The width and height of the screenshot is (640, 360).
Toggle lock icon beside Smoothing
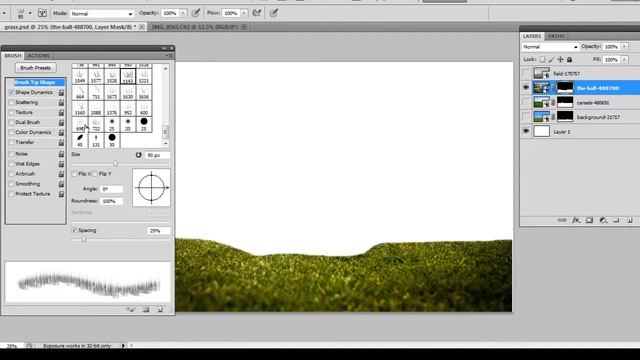(x=61, y=184)
